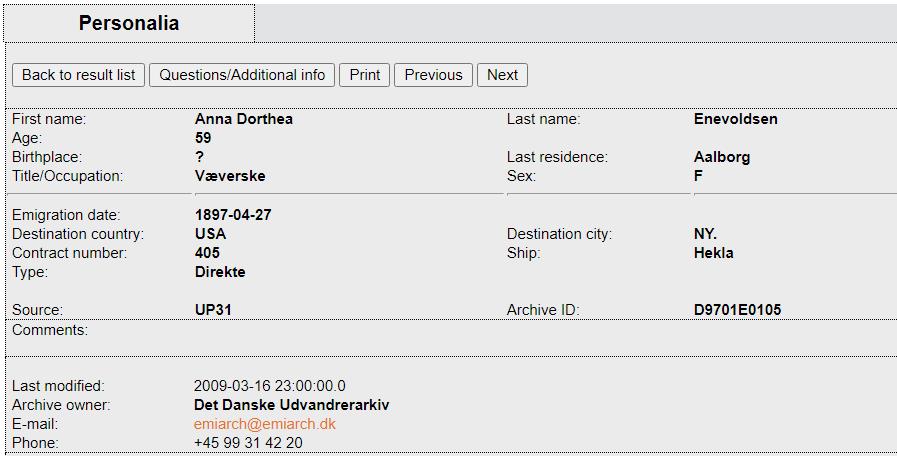Click emigration date 1897-04-27

(x=233, y=215)
